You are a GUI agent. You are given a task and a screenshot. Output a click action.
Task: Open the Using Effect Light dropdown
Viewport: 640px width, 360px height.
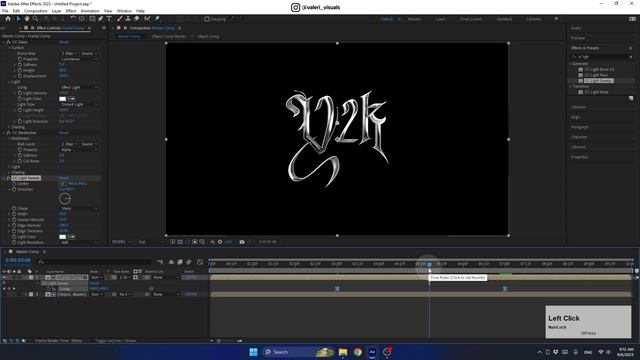coord(79,87)
